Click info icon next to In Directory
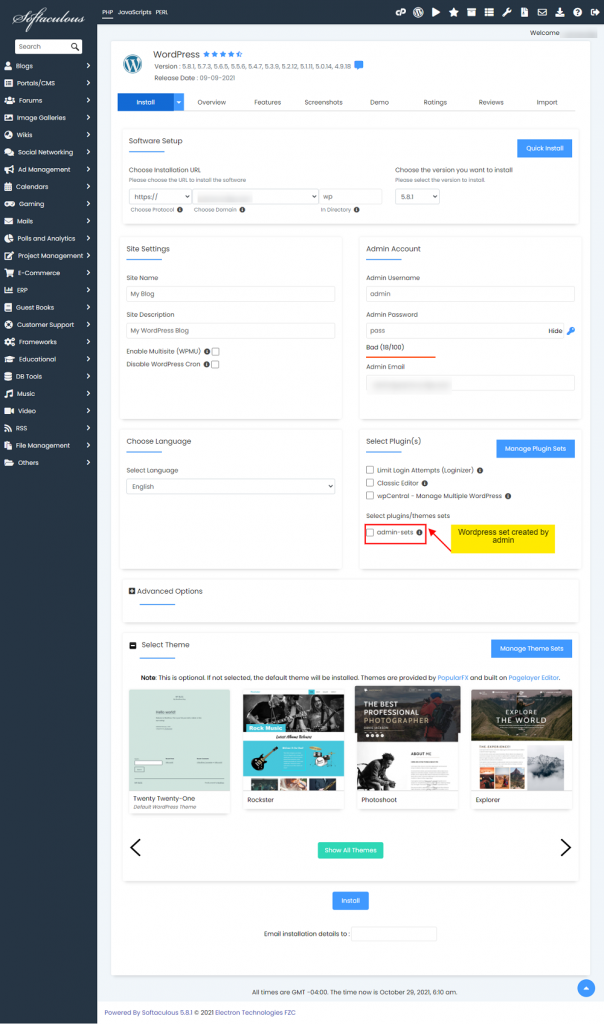The width and height of the screenshot is (604, 1024). [x=357, y=210]
